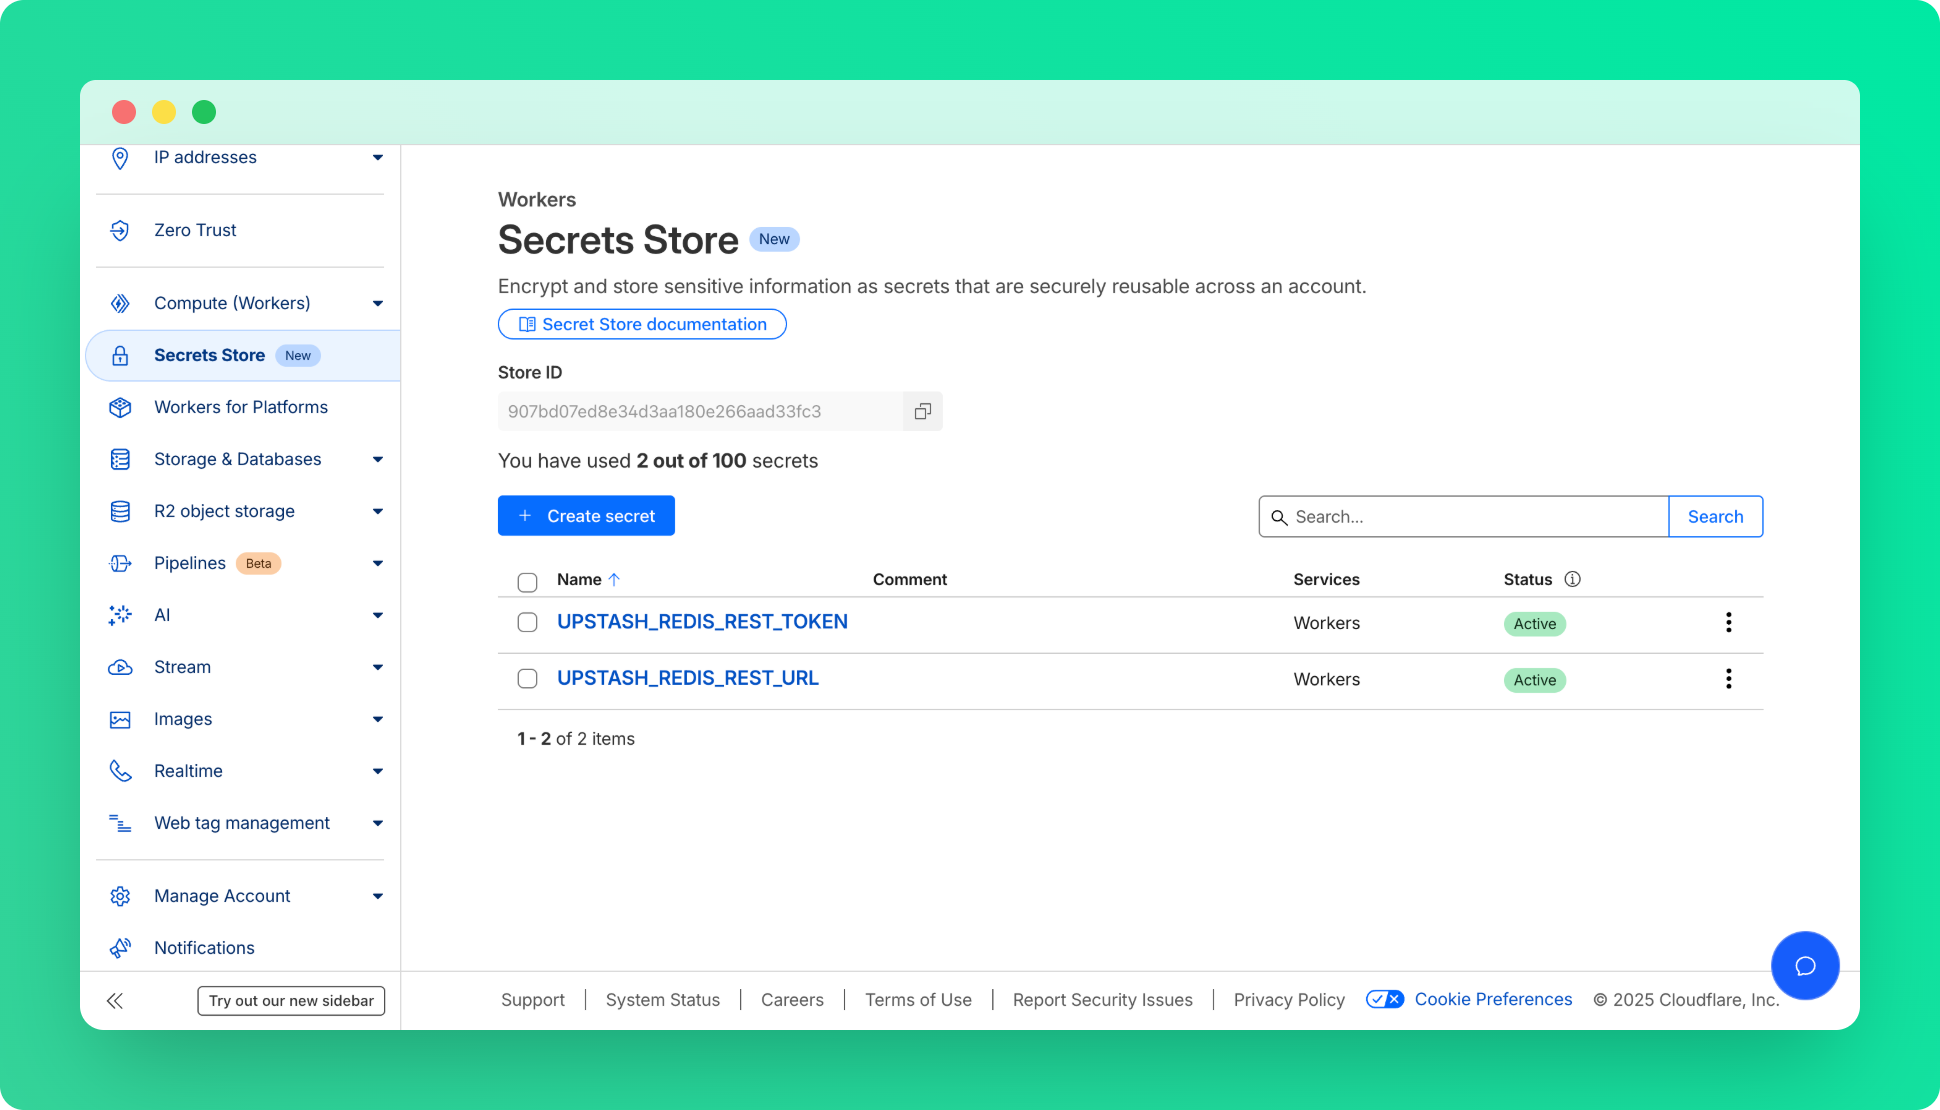Viewport: 1940px width, 1110px height.
Task: Click the Active status badge for UPSTASH_REDIS_REST_TOKEN
Action: point(1534,624)
